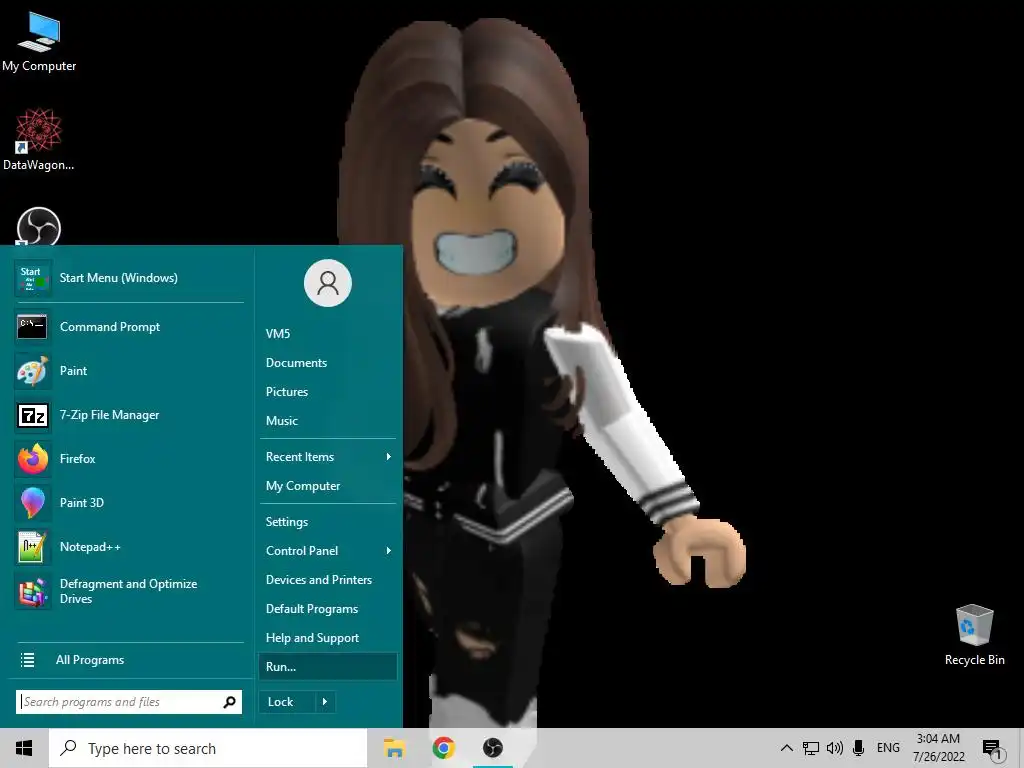
Task: Open File Explorer from the taskbar
Action: pos(394,748)
